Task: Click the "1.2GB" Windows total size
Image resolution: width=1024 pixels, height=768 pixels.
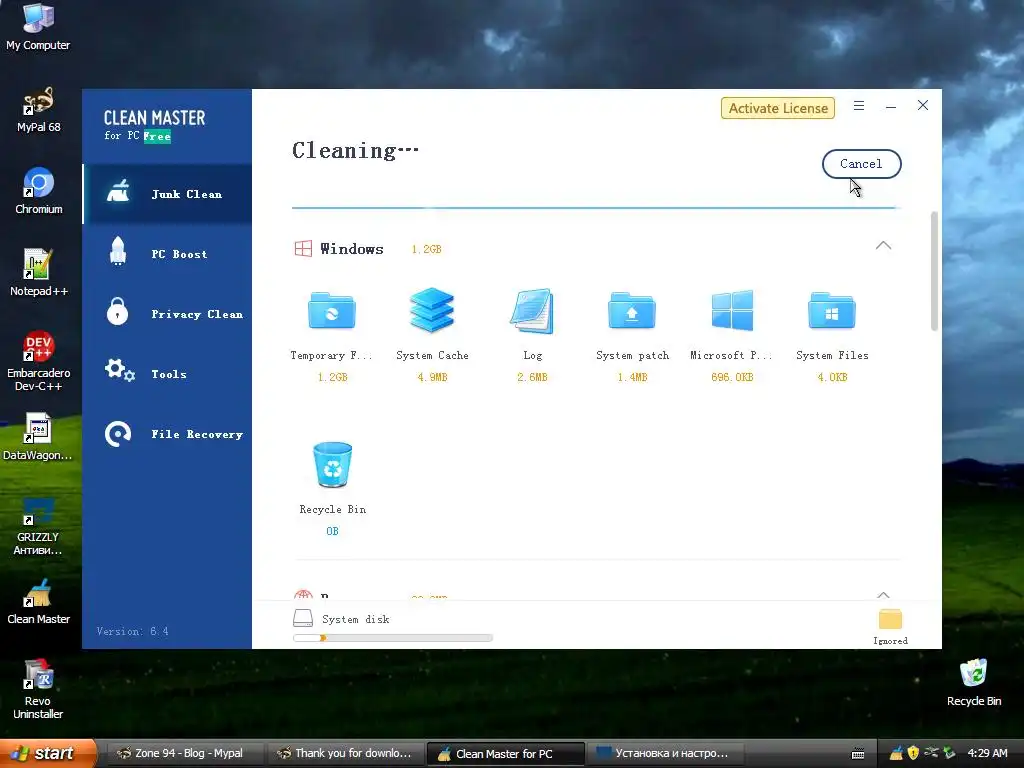Action: click(x=426, y=249)
